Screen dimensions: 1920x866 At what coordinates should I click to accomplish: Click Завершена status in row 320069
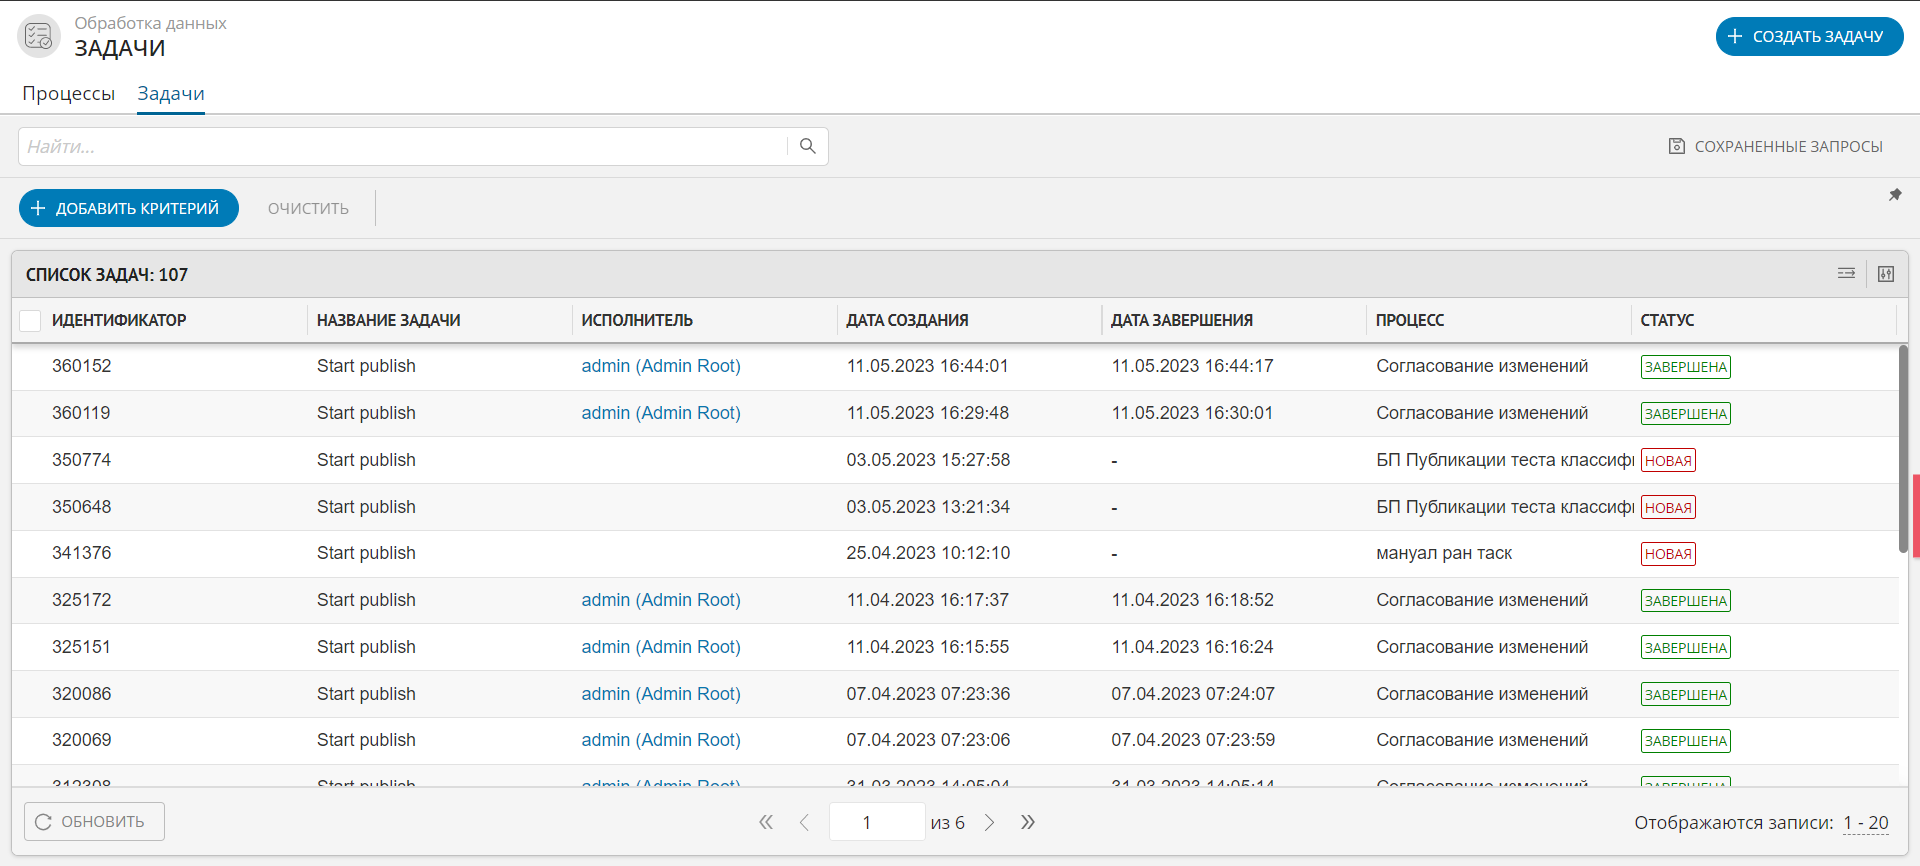[x=1686, y=741]
